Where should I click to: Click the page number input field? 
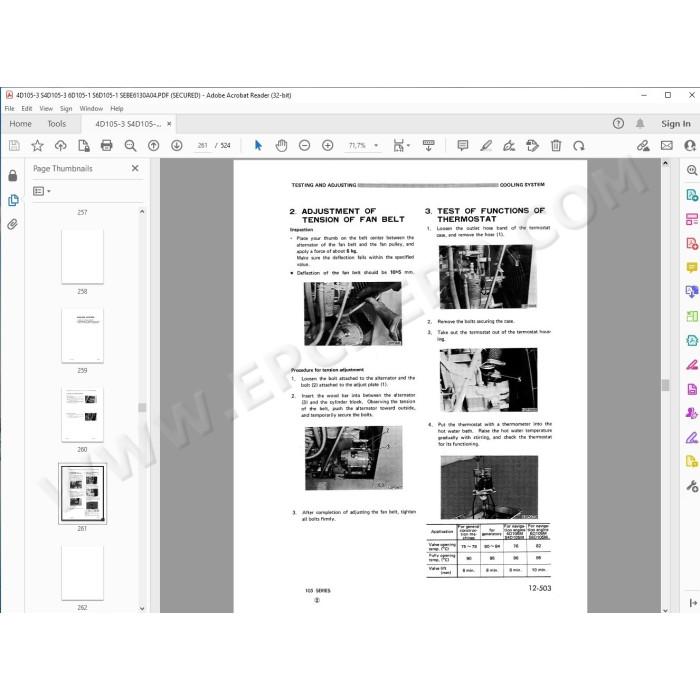click(202, 146)
